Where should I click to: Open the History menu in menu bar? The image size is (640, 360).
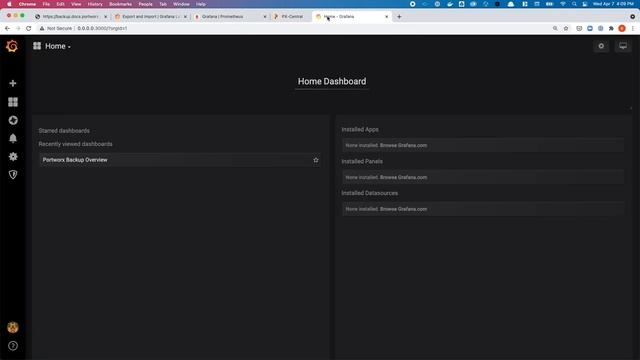[x=95, y=4]
